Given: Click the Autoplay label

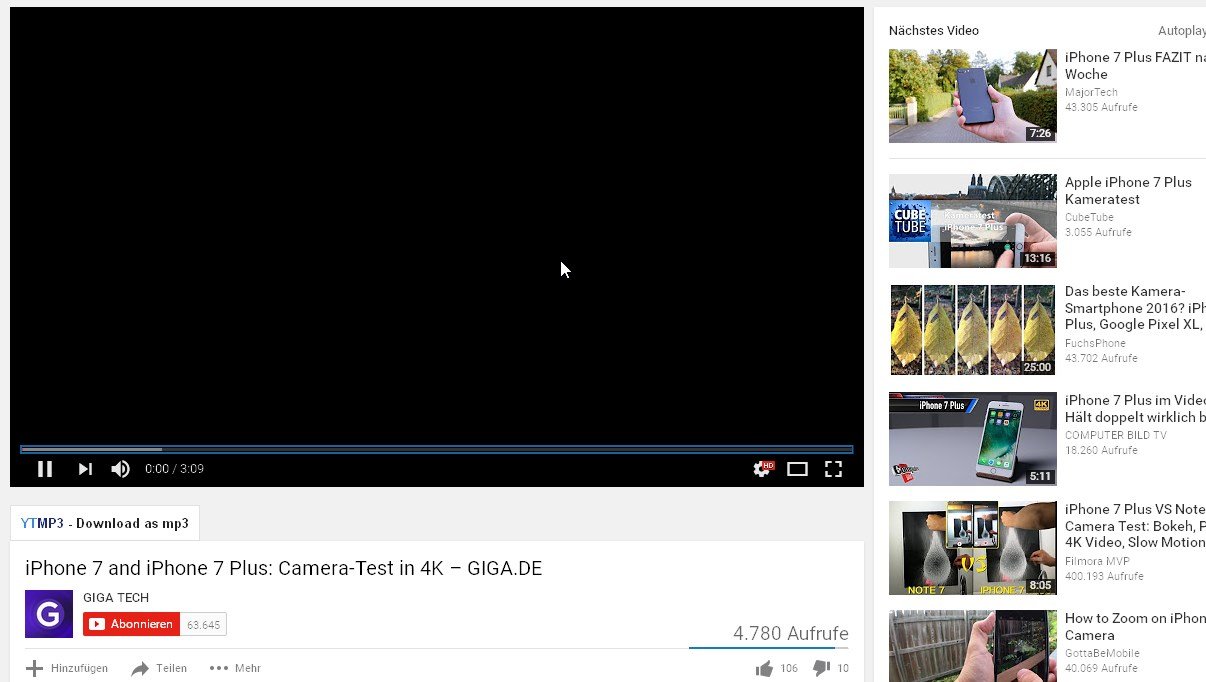Looking at the screenshot, I should (x=1182, y=30).
